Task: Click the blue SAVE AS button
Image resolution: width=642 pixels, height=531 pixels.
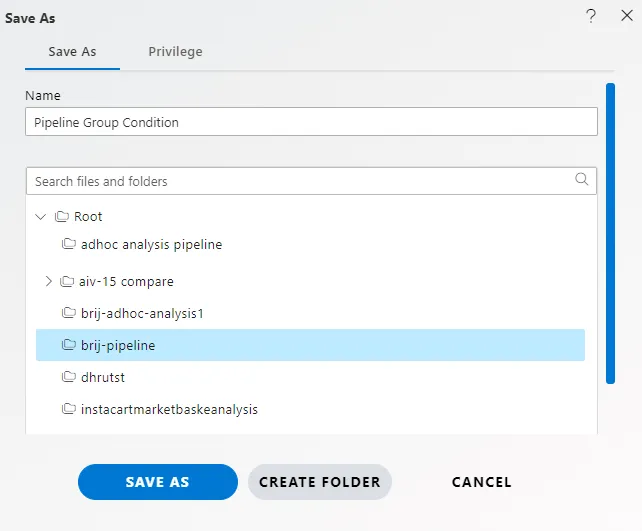Action: click(158, 482)
